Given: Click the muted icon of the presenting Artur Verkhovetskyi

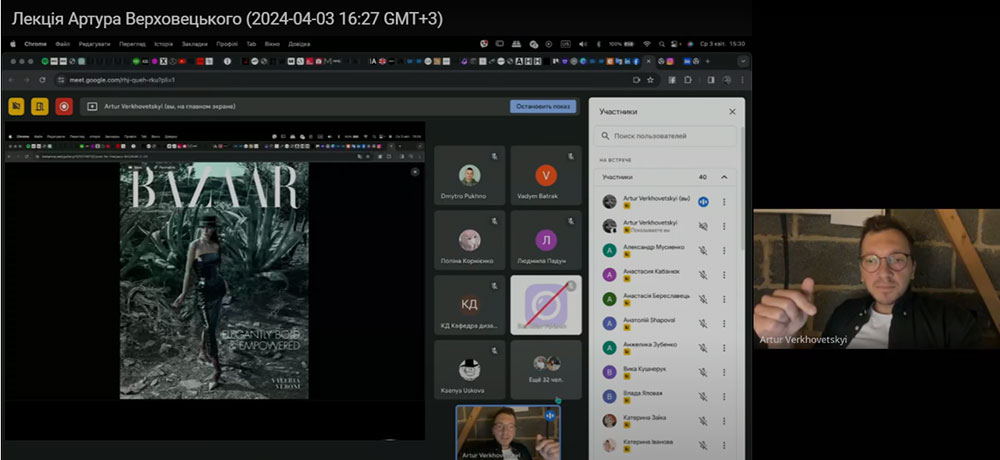Looking at the screenshot, I should (703, 226).
